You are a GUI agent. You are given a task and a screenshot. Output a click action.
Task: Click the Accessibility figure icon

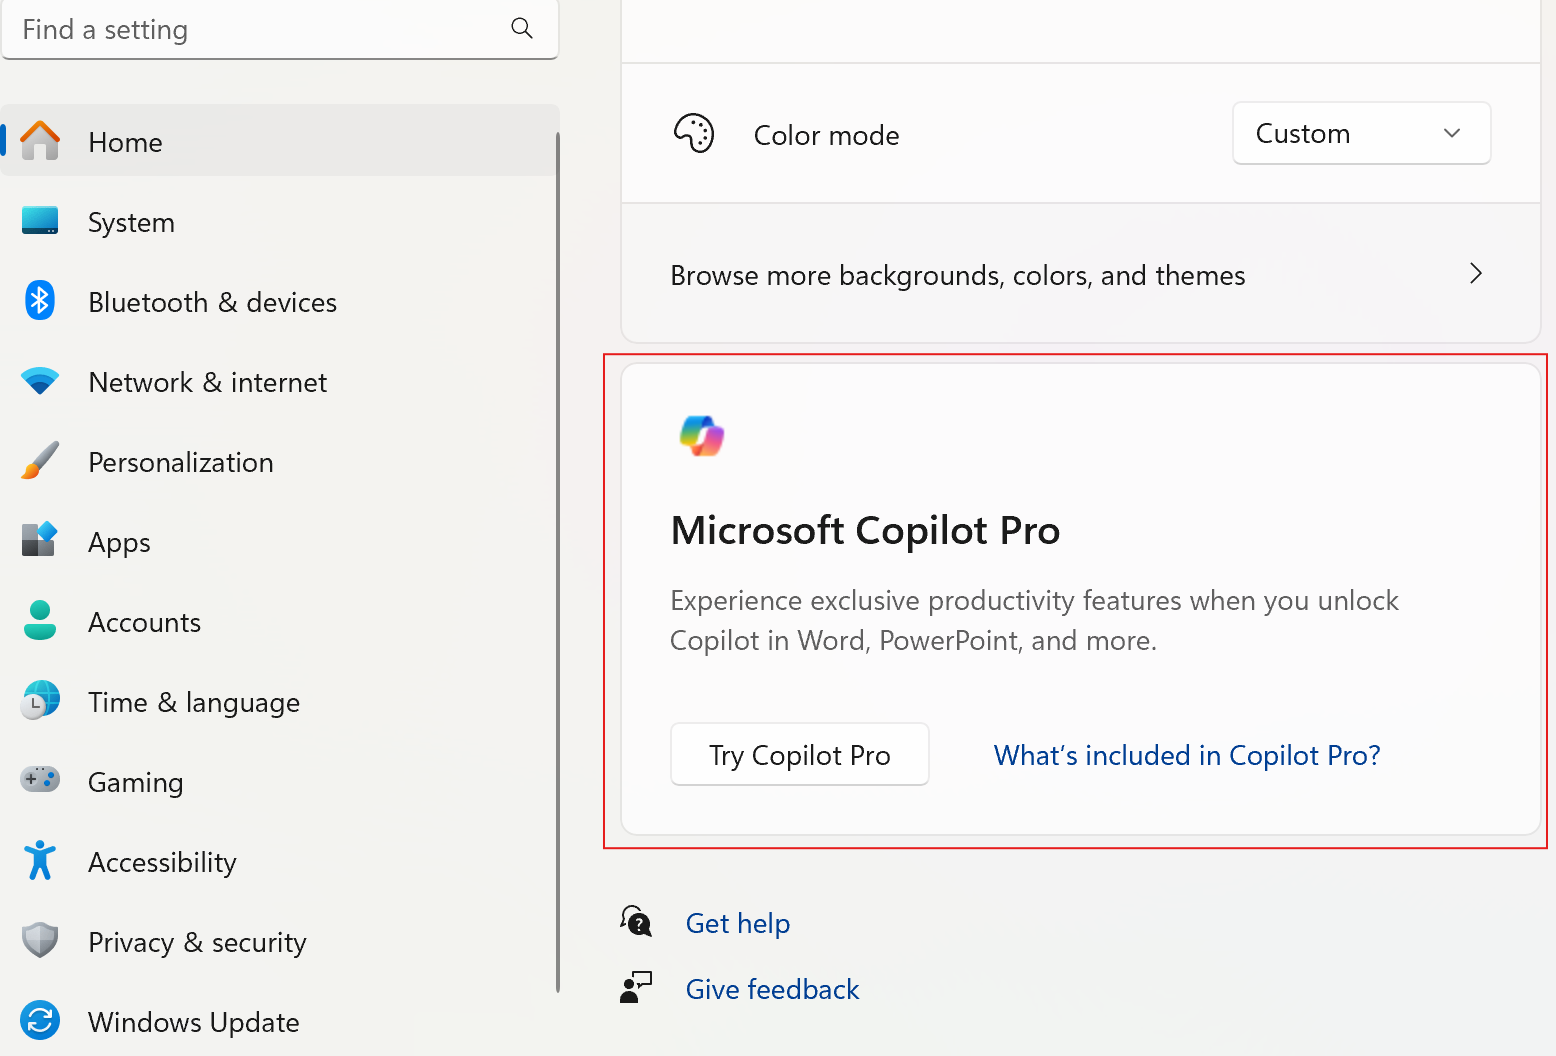pyautogui.click(x=40, y=860)
